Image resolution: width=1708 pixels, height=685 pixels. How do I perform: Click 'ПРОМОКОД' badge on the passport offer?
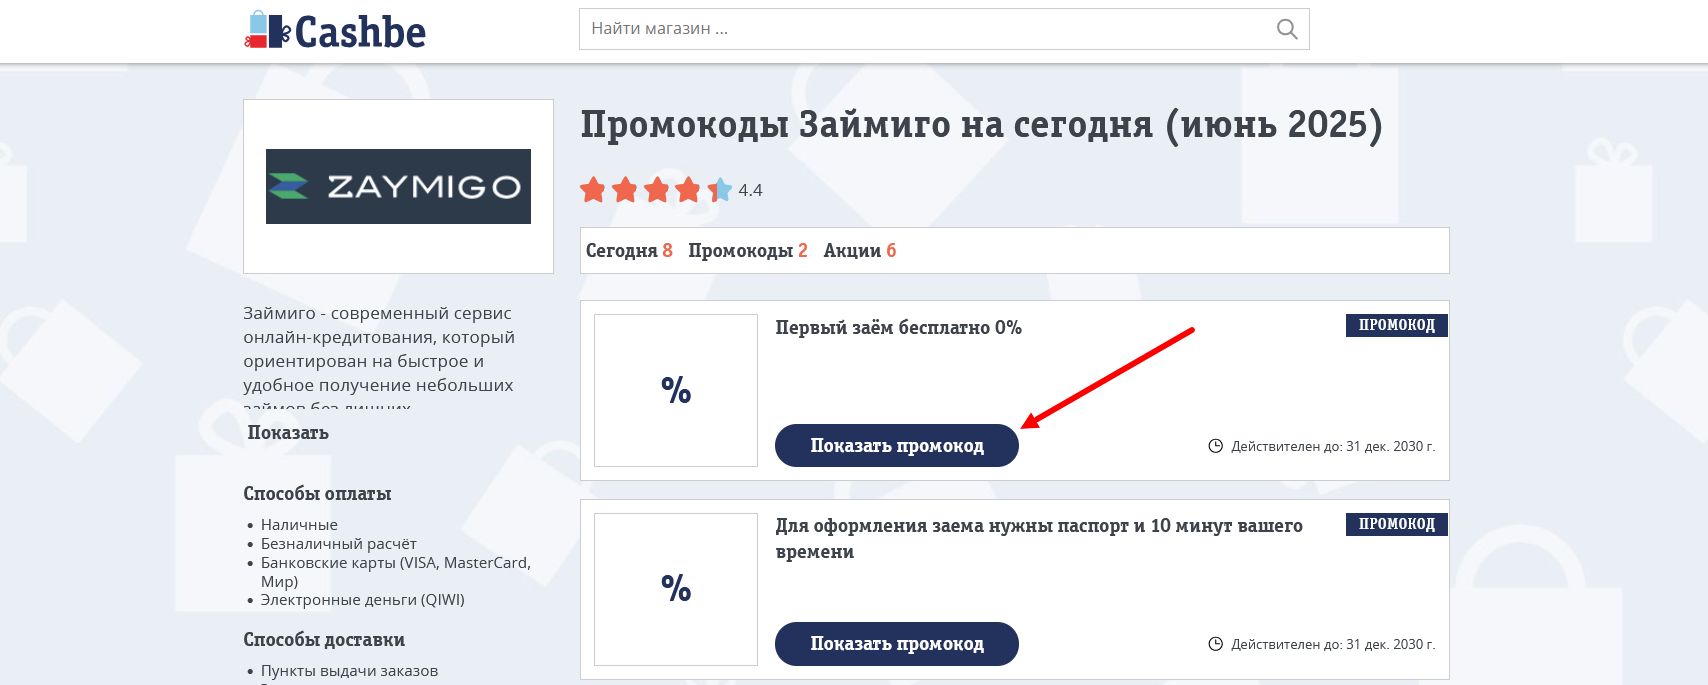[x=1397, y=524]
